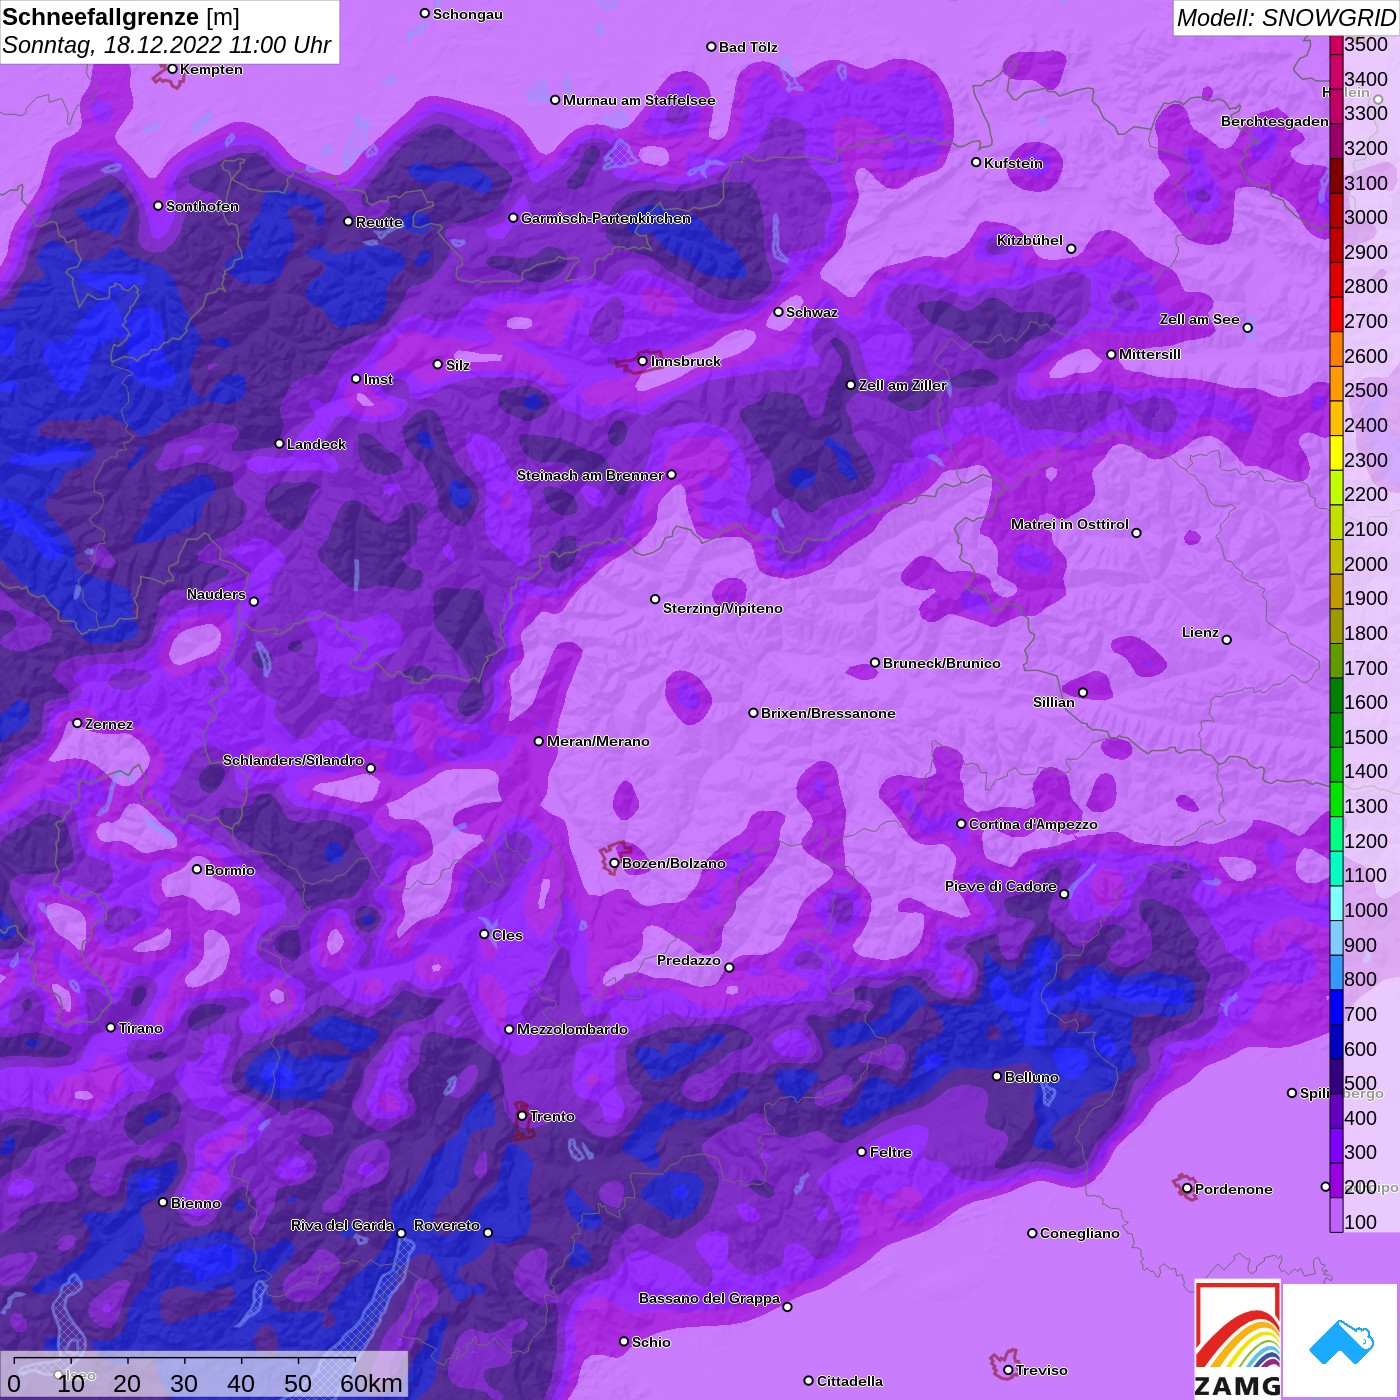Image resolution: width=1400 pixels, height=1400 pixels.
Task: Click the Cittadella label
Action: [850, 1381]
